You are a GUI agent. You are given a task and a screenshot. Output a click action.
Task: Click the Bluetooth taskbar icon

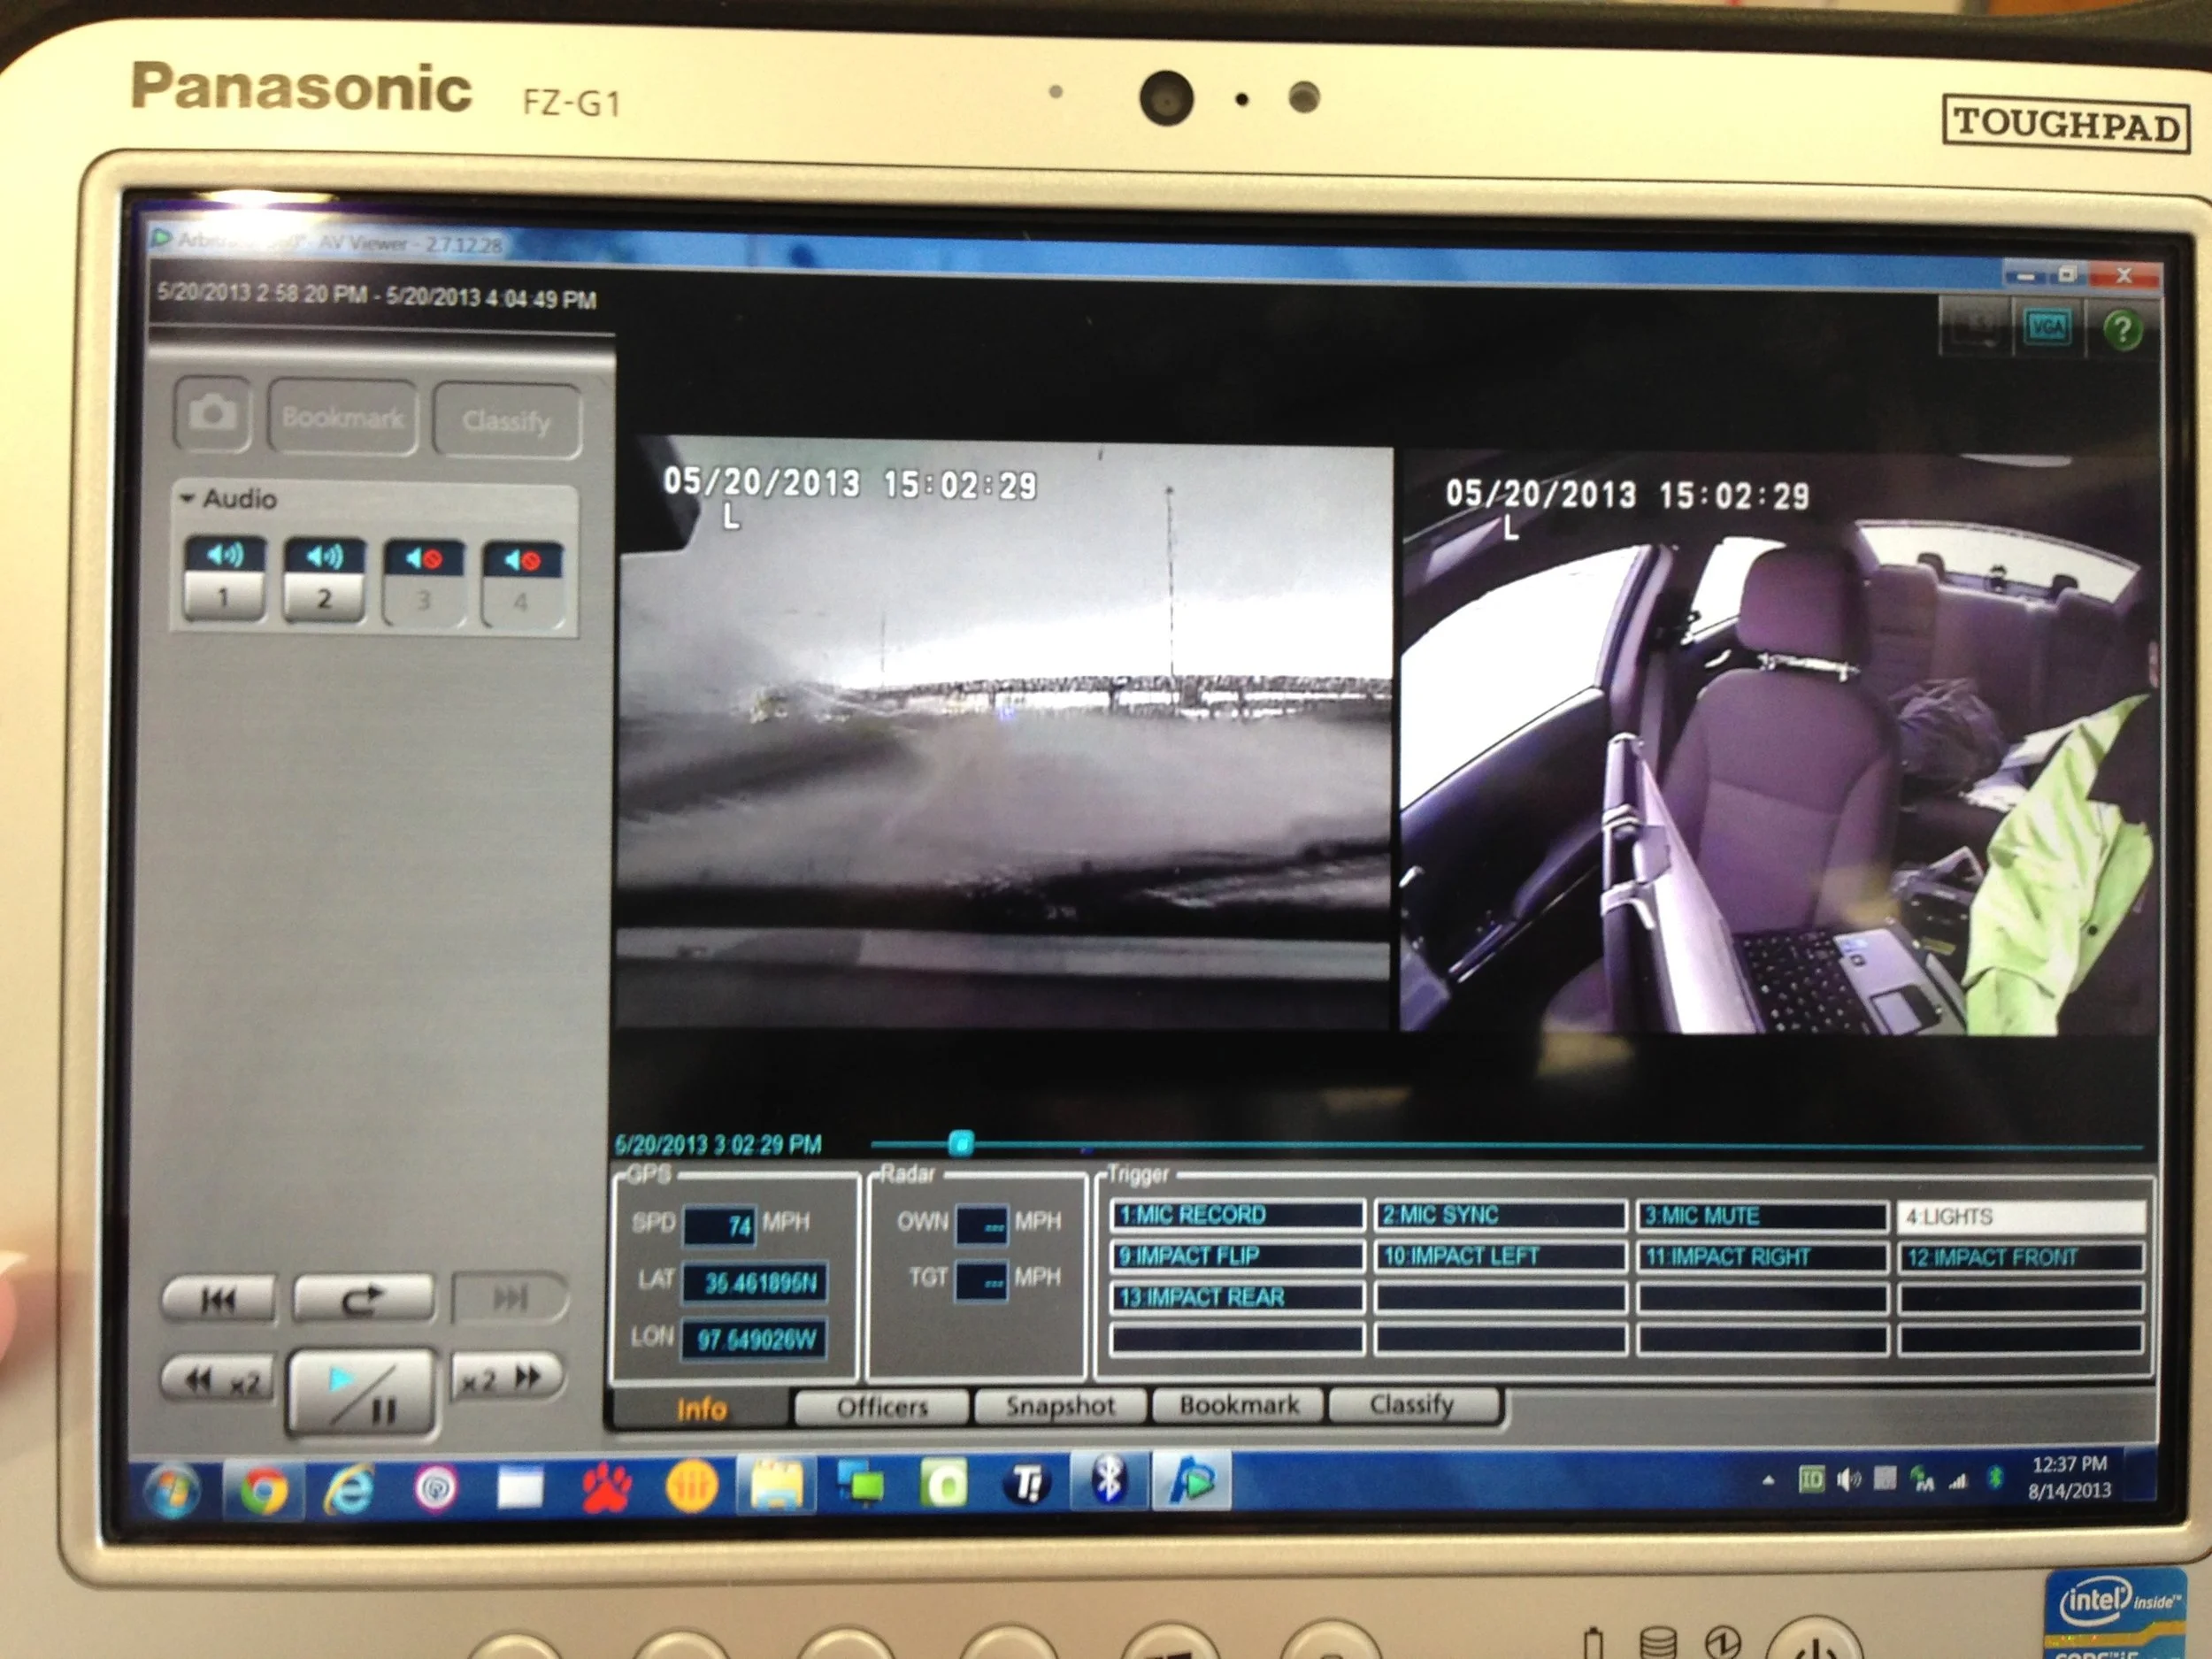1109,1481
